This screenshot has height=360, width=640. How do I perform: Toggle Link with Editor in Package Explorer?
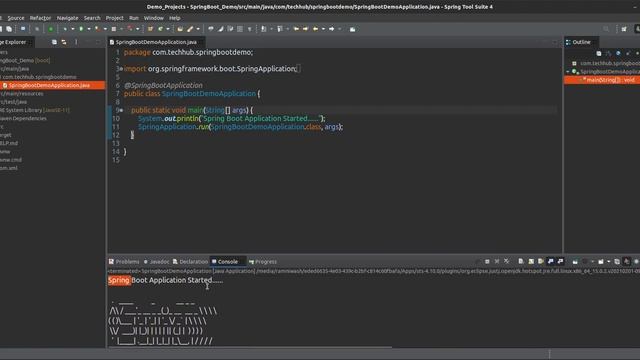coord(64,42)
